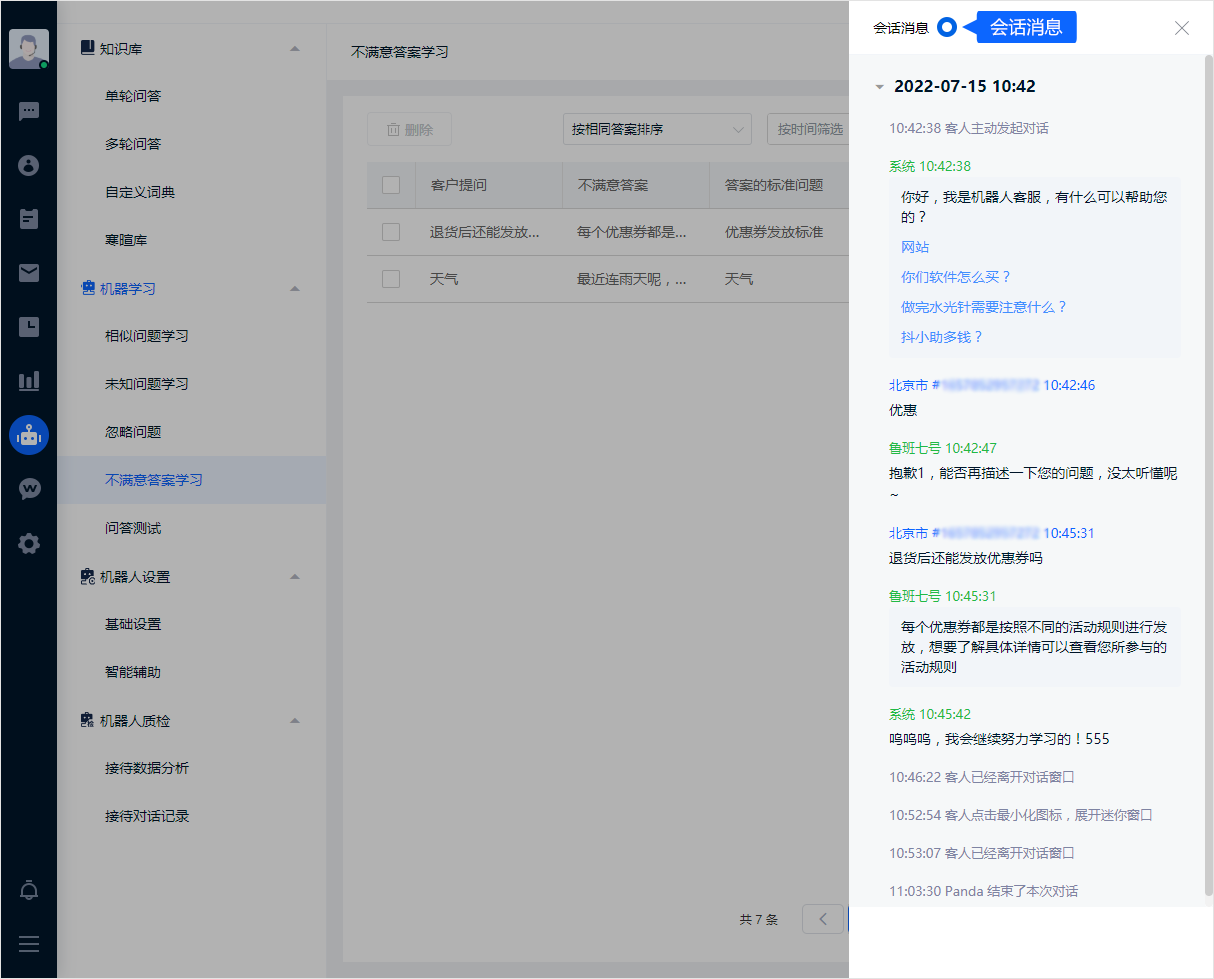Open the chat messages icon in sidebar
Image resolution: width=1214 pixels, height=979 pixels.
click(29, 111)
